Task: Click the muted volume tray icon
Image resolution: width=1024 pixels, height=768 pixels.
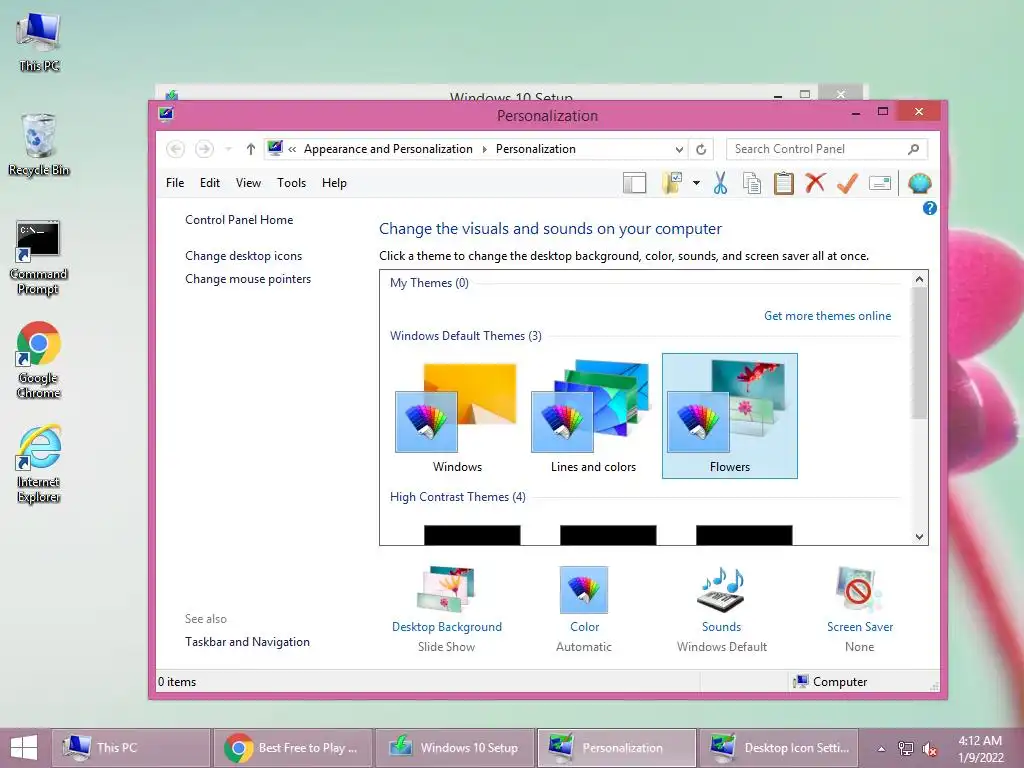Action: (x=929, y=748)
